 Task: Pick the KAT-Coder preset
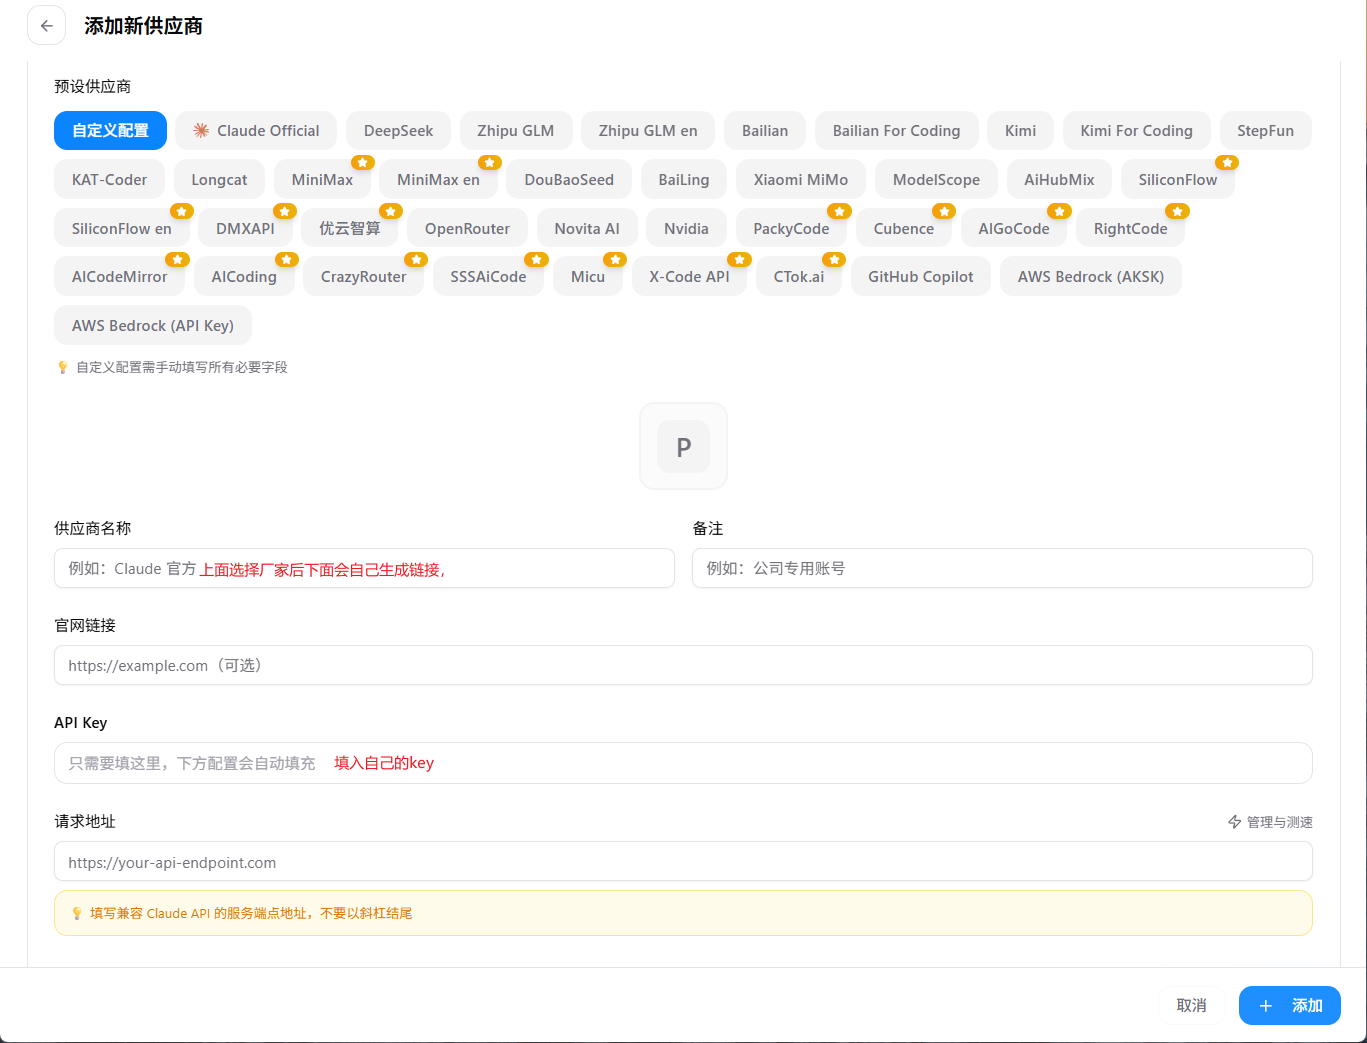(109, 180)
